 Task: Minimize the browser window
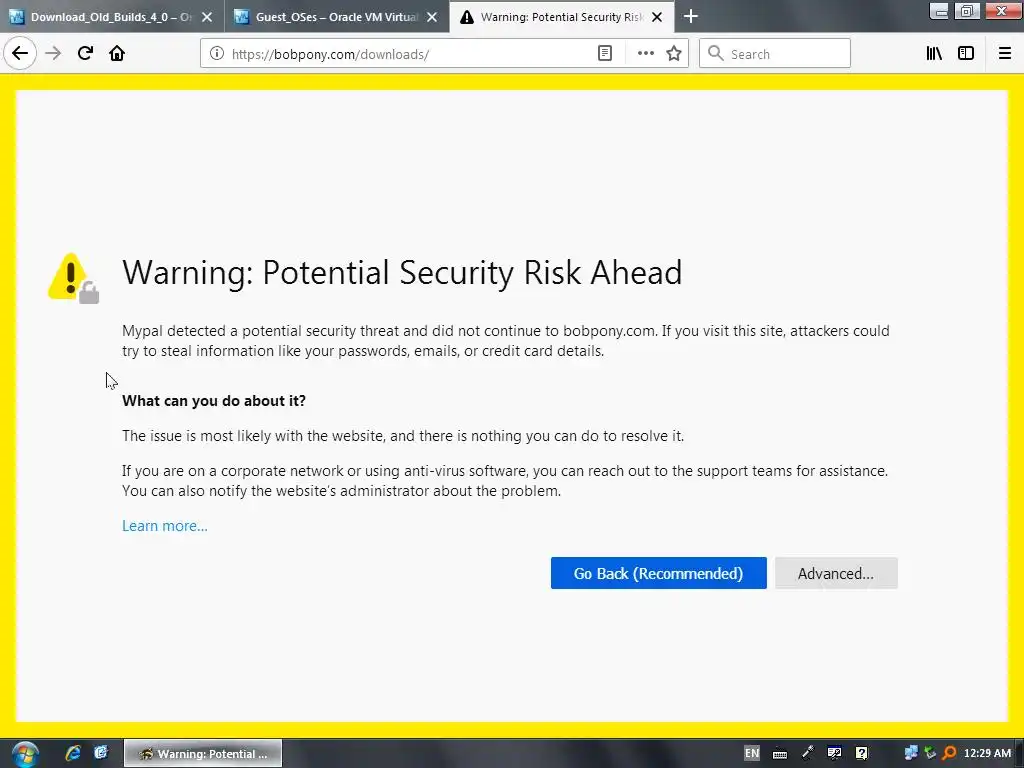[939, 11]
